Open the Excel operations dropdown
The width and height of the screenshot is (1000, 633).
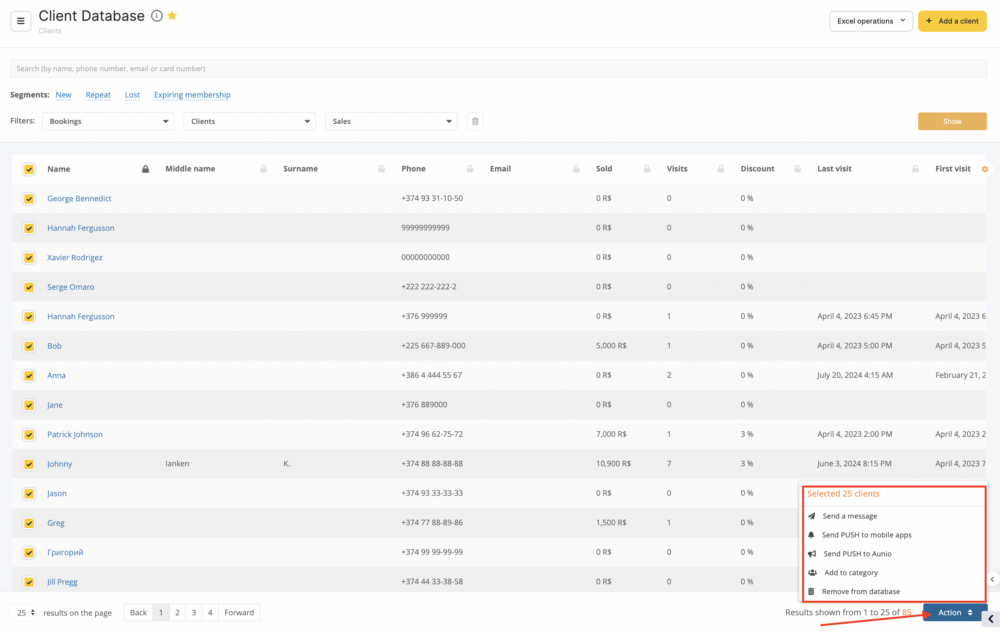tap(871, 21)
